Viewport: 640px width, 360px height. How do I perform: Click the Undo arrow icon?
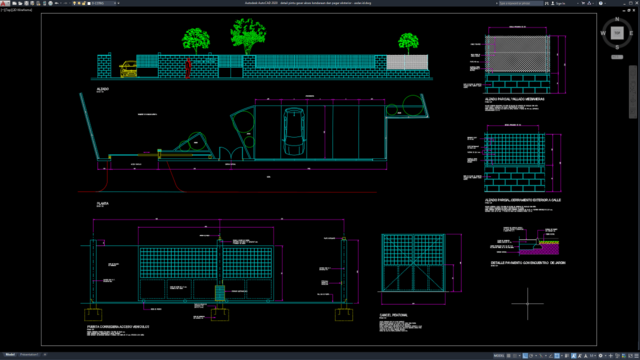click(57, 3)
